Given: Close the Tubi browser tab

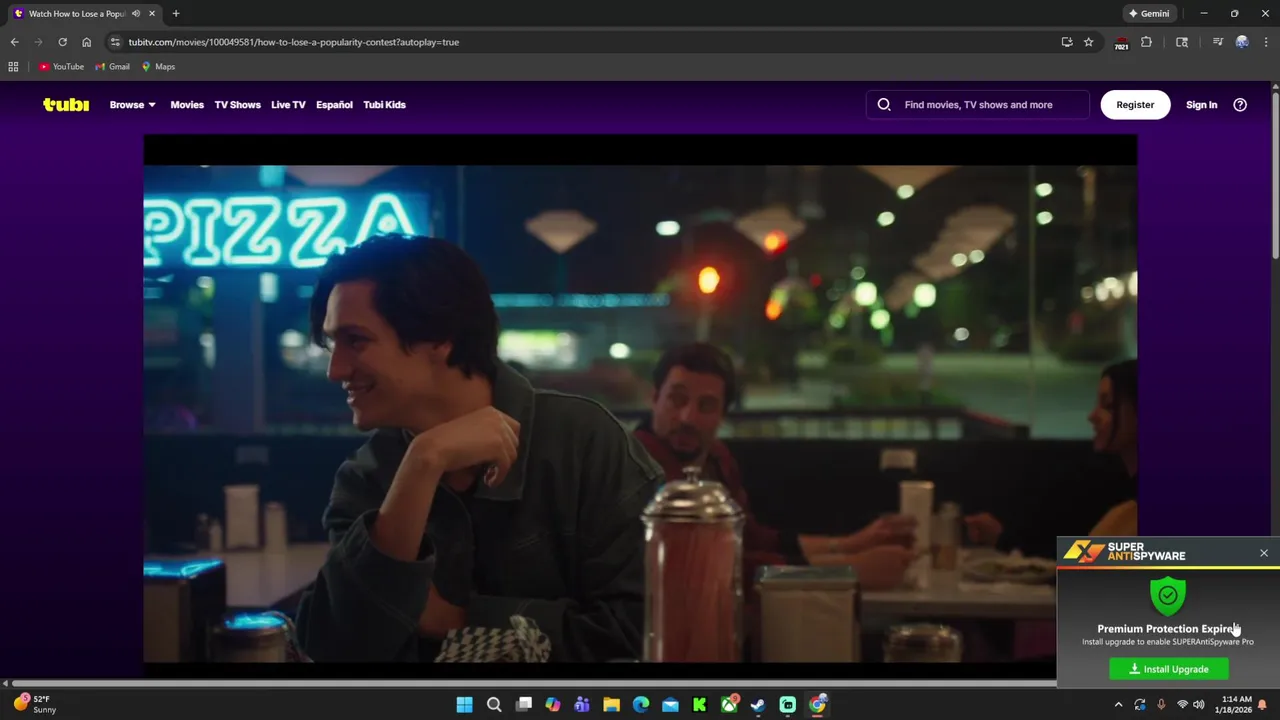Looking at the screenshot, I should (152, 13).
